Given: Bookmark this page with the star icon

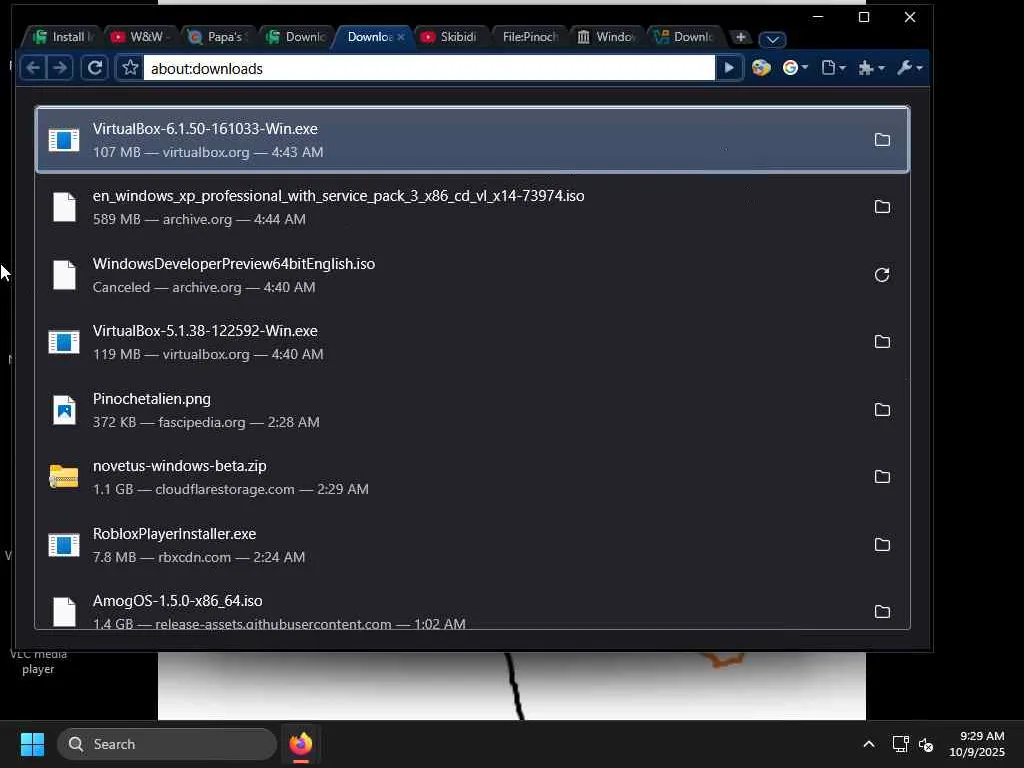Looking at the screenshot, I should pos(130,67).
